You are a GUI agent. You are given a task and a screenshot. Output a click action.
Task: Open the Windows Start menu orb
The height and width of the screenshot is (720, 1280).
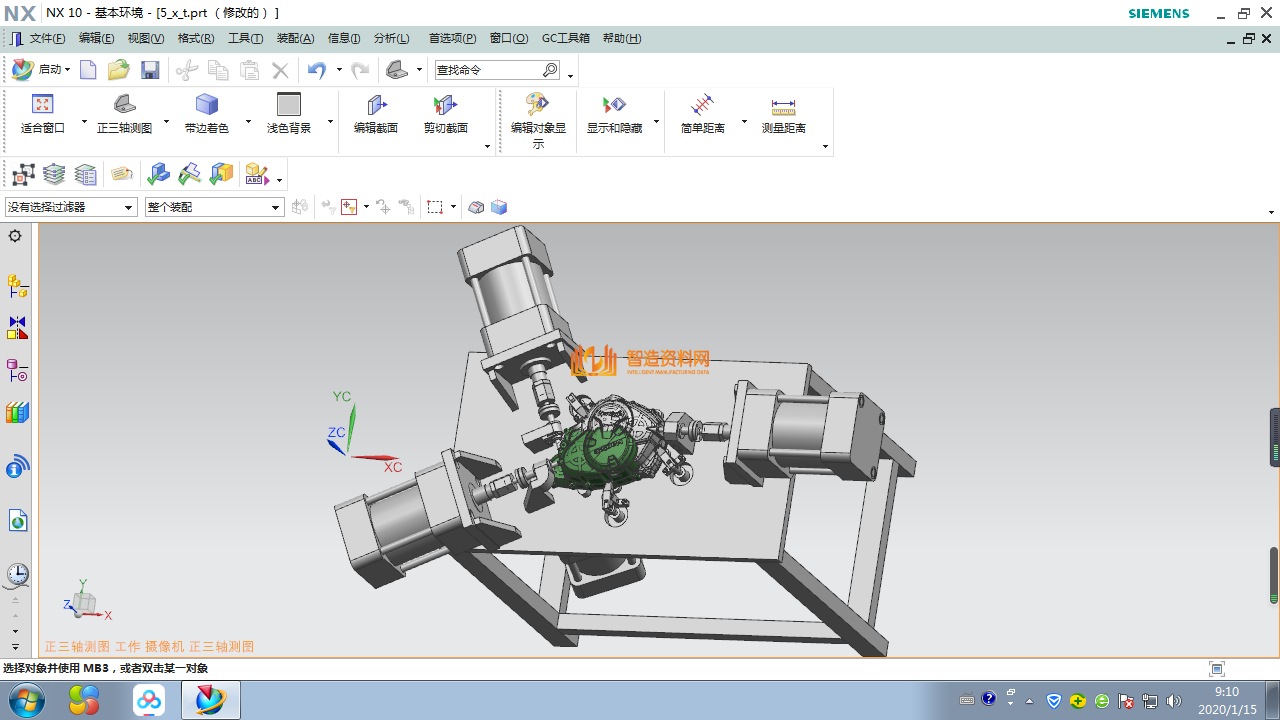(x=24, y=700)
